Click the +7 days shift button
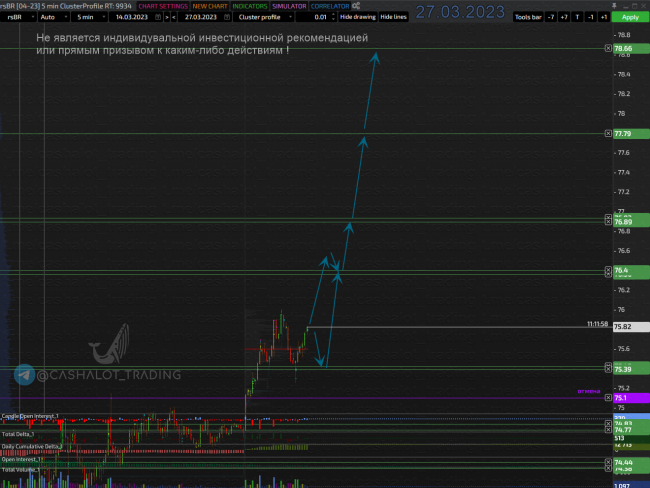 pyautogui.click(x=564, y=17)
